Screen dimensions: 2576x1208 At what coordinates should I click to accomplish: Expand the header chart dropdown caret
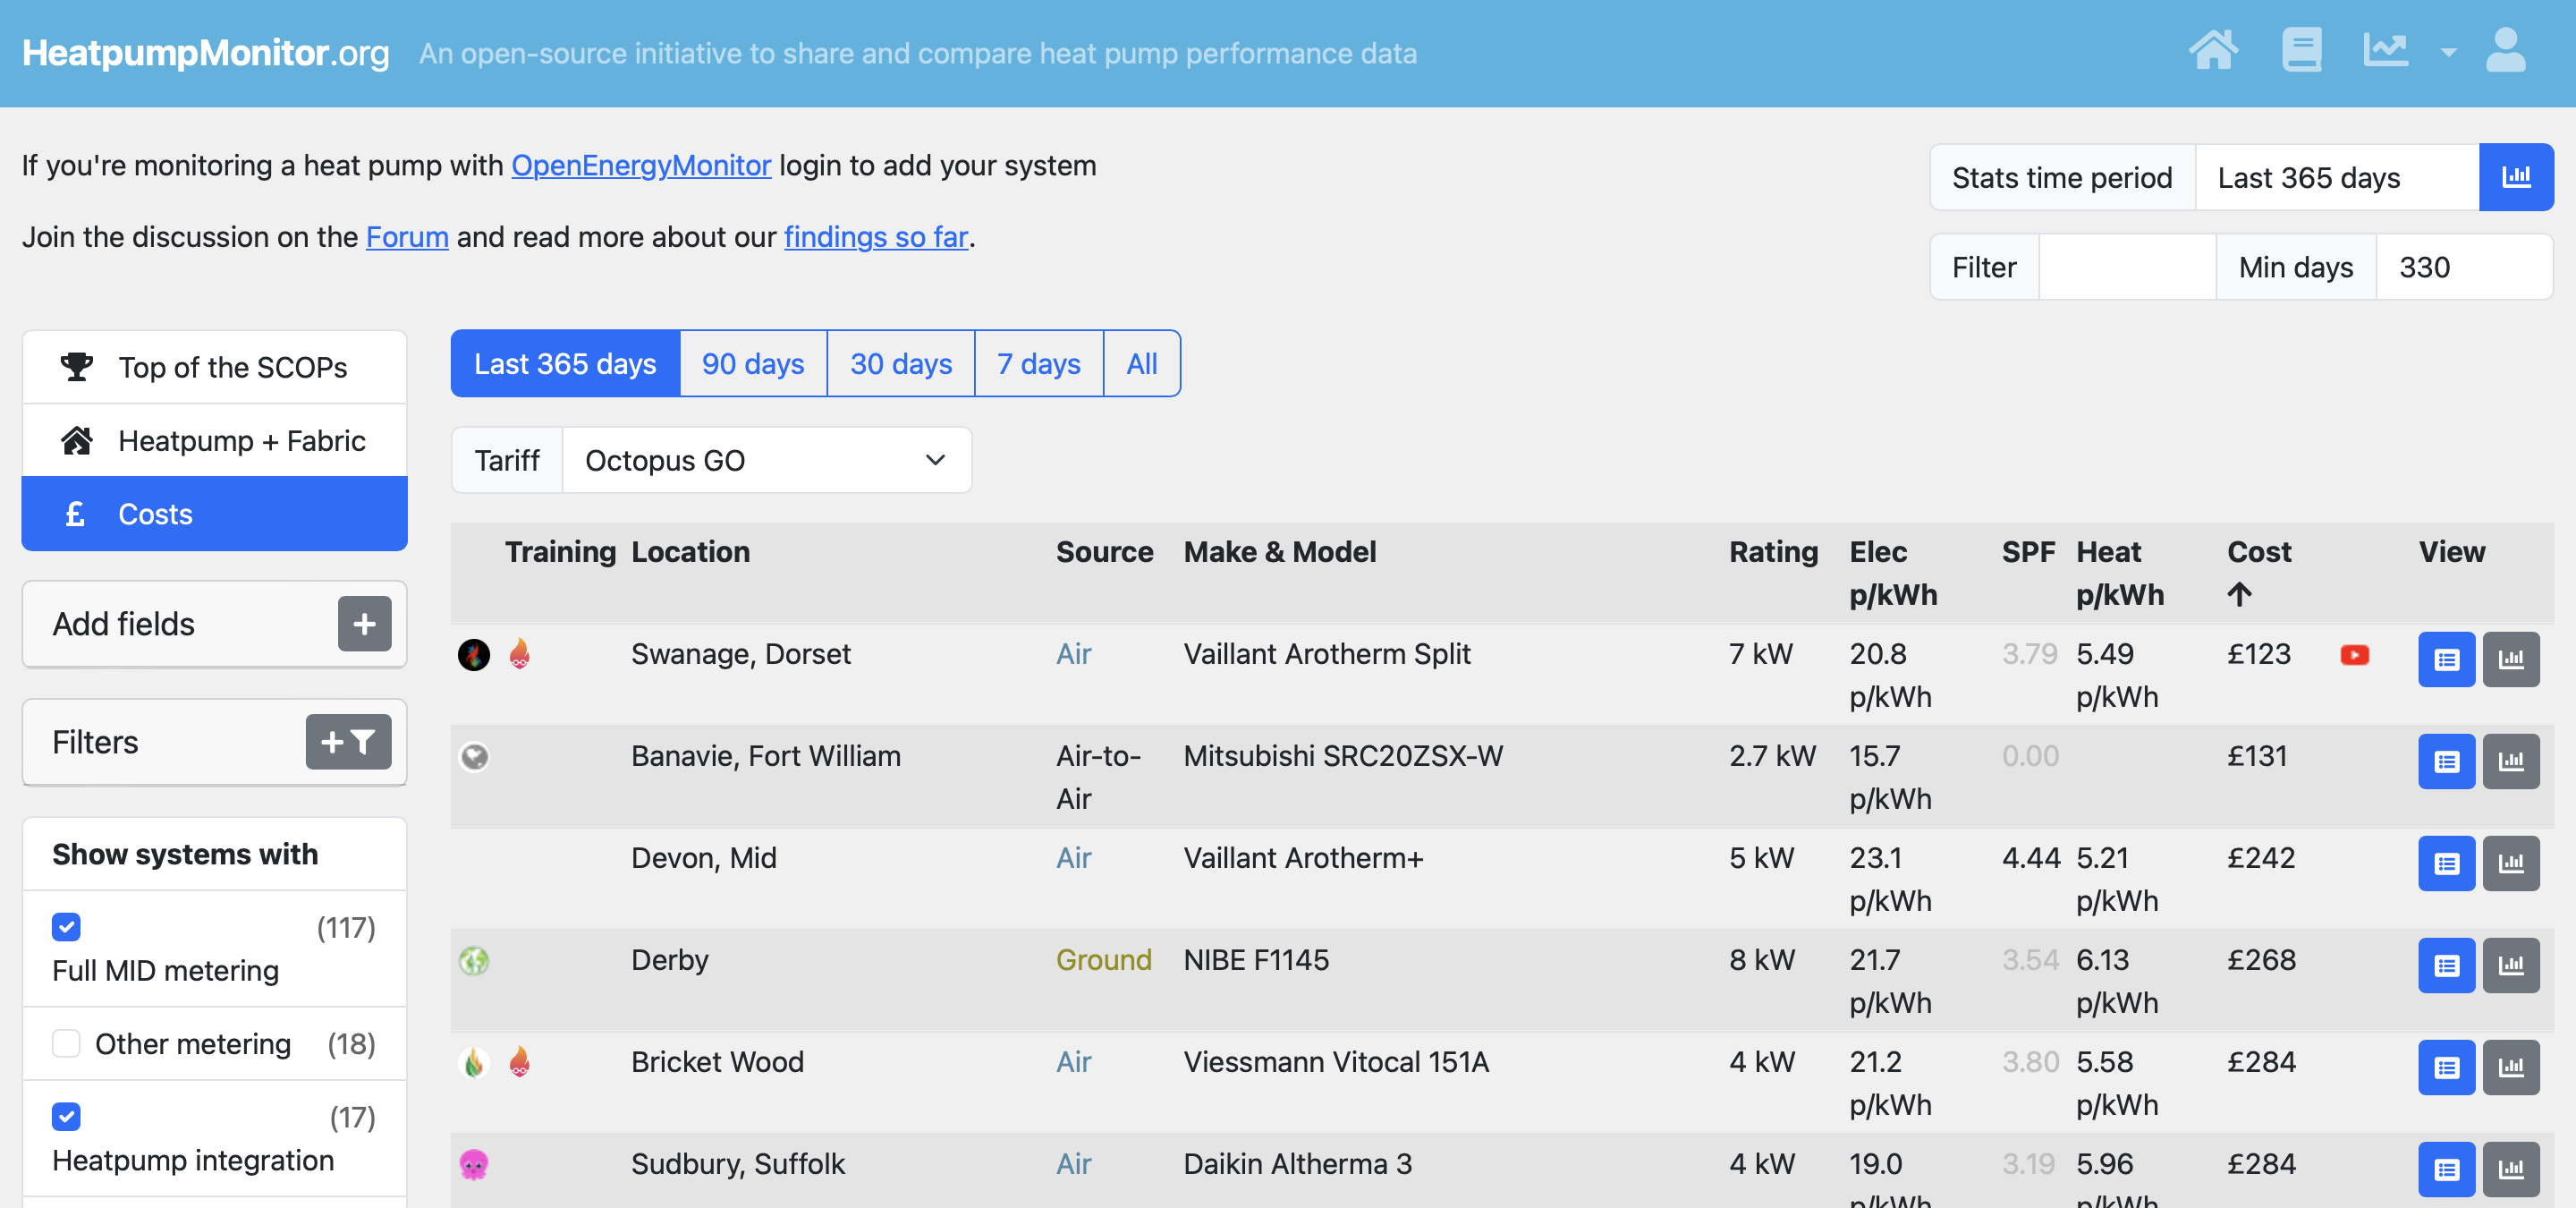2448,53
